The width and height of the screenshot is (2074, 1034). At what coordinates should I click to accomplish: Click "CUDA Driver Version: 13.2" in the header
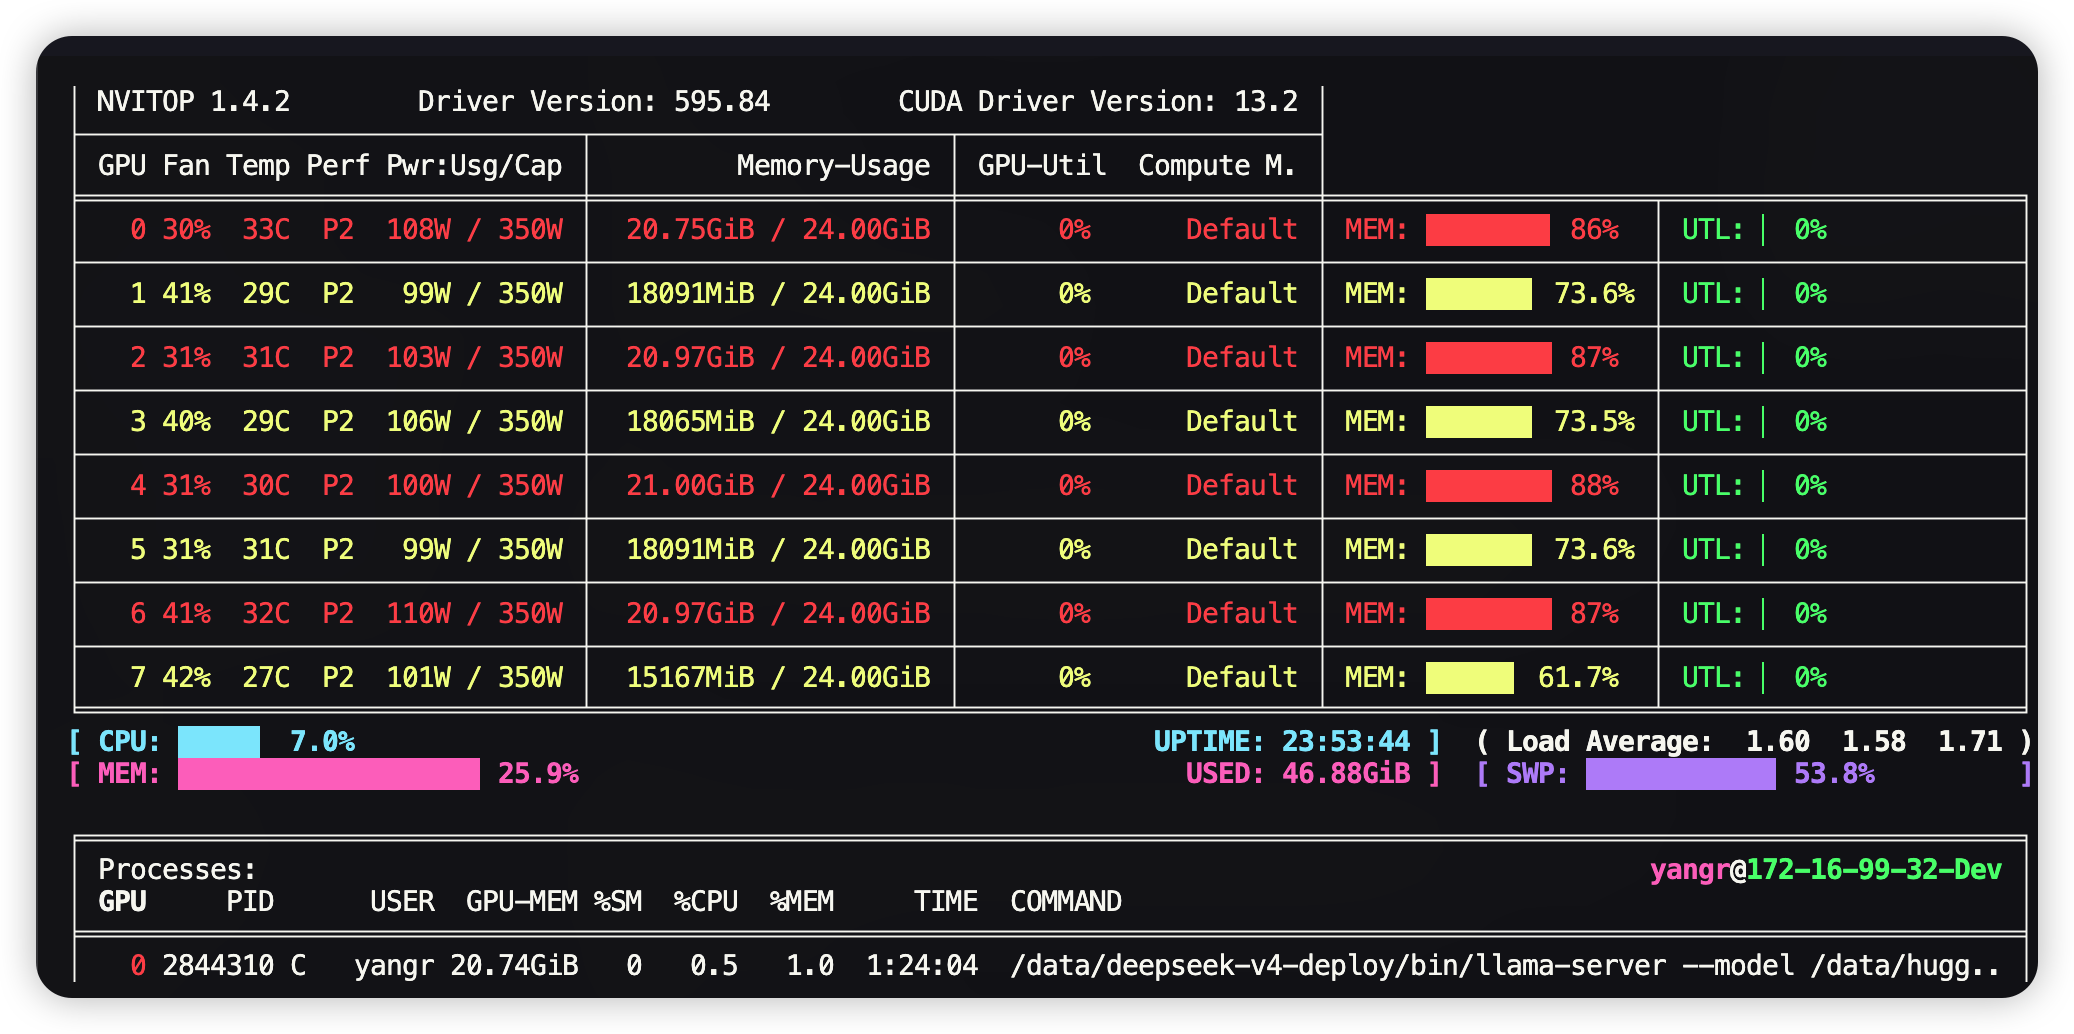point(1098,101)
